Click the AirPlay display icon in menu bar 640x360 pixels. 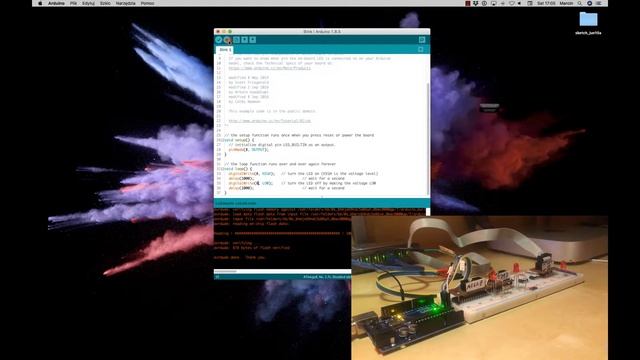click(493, 3)
